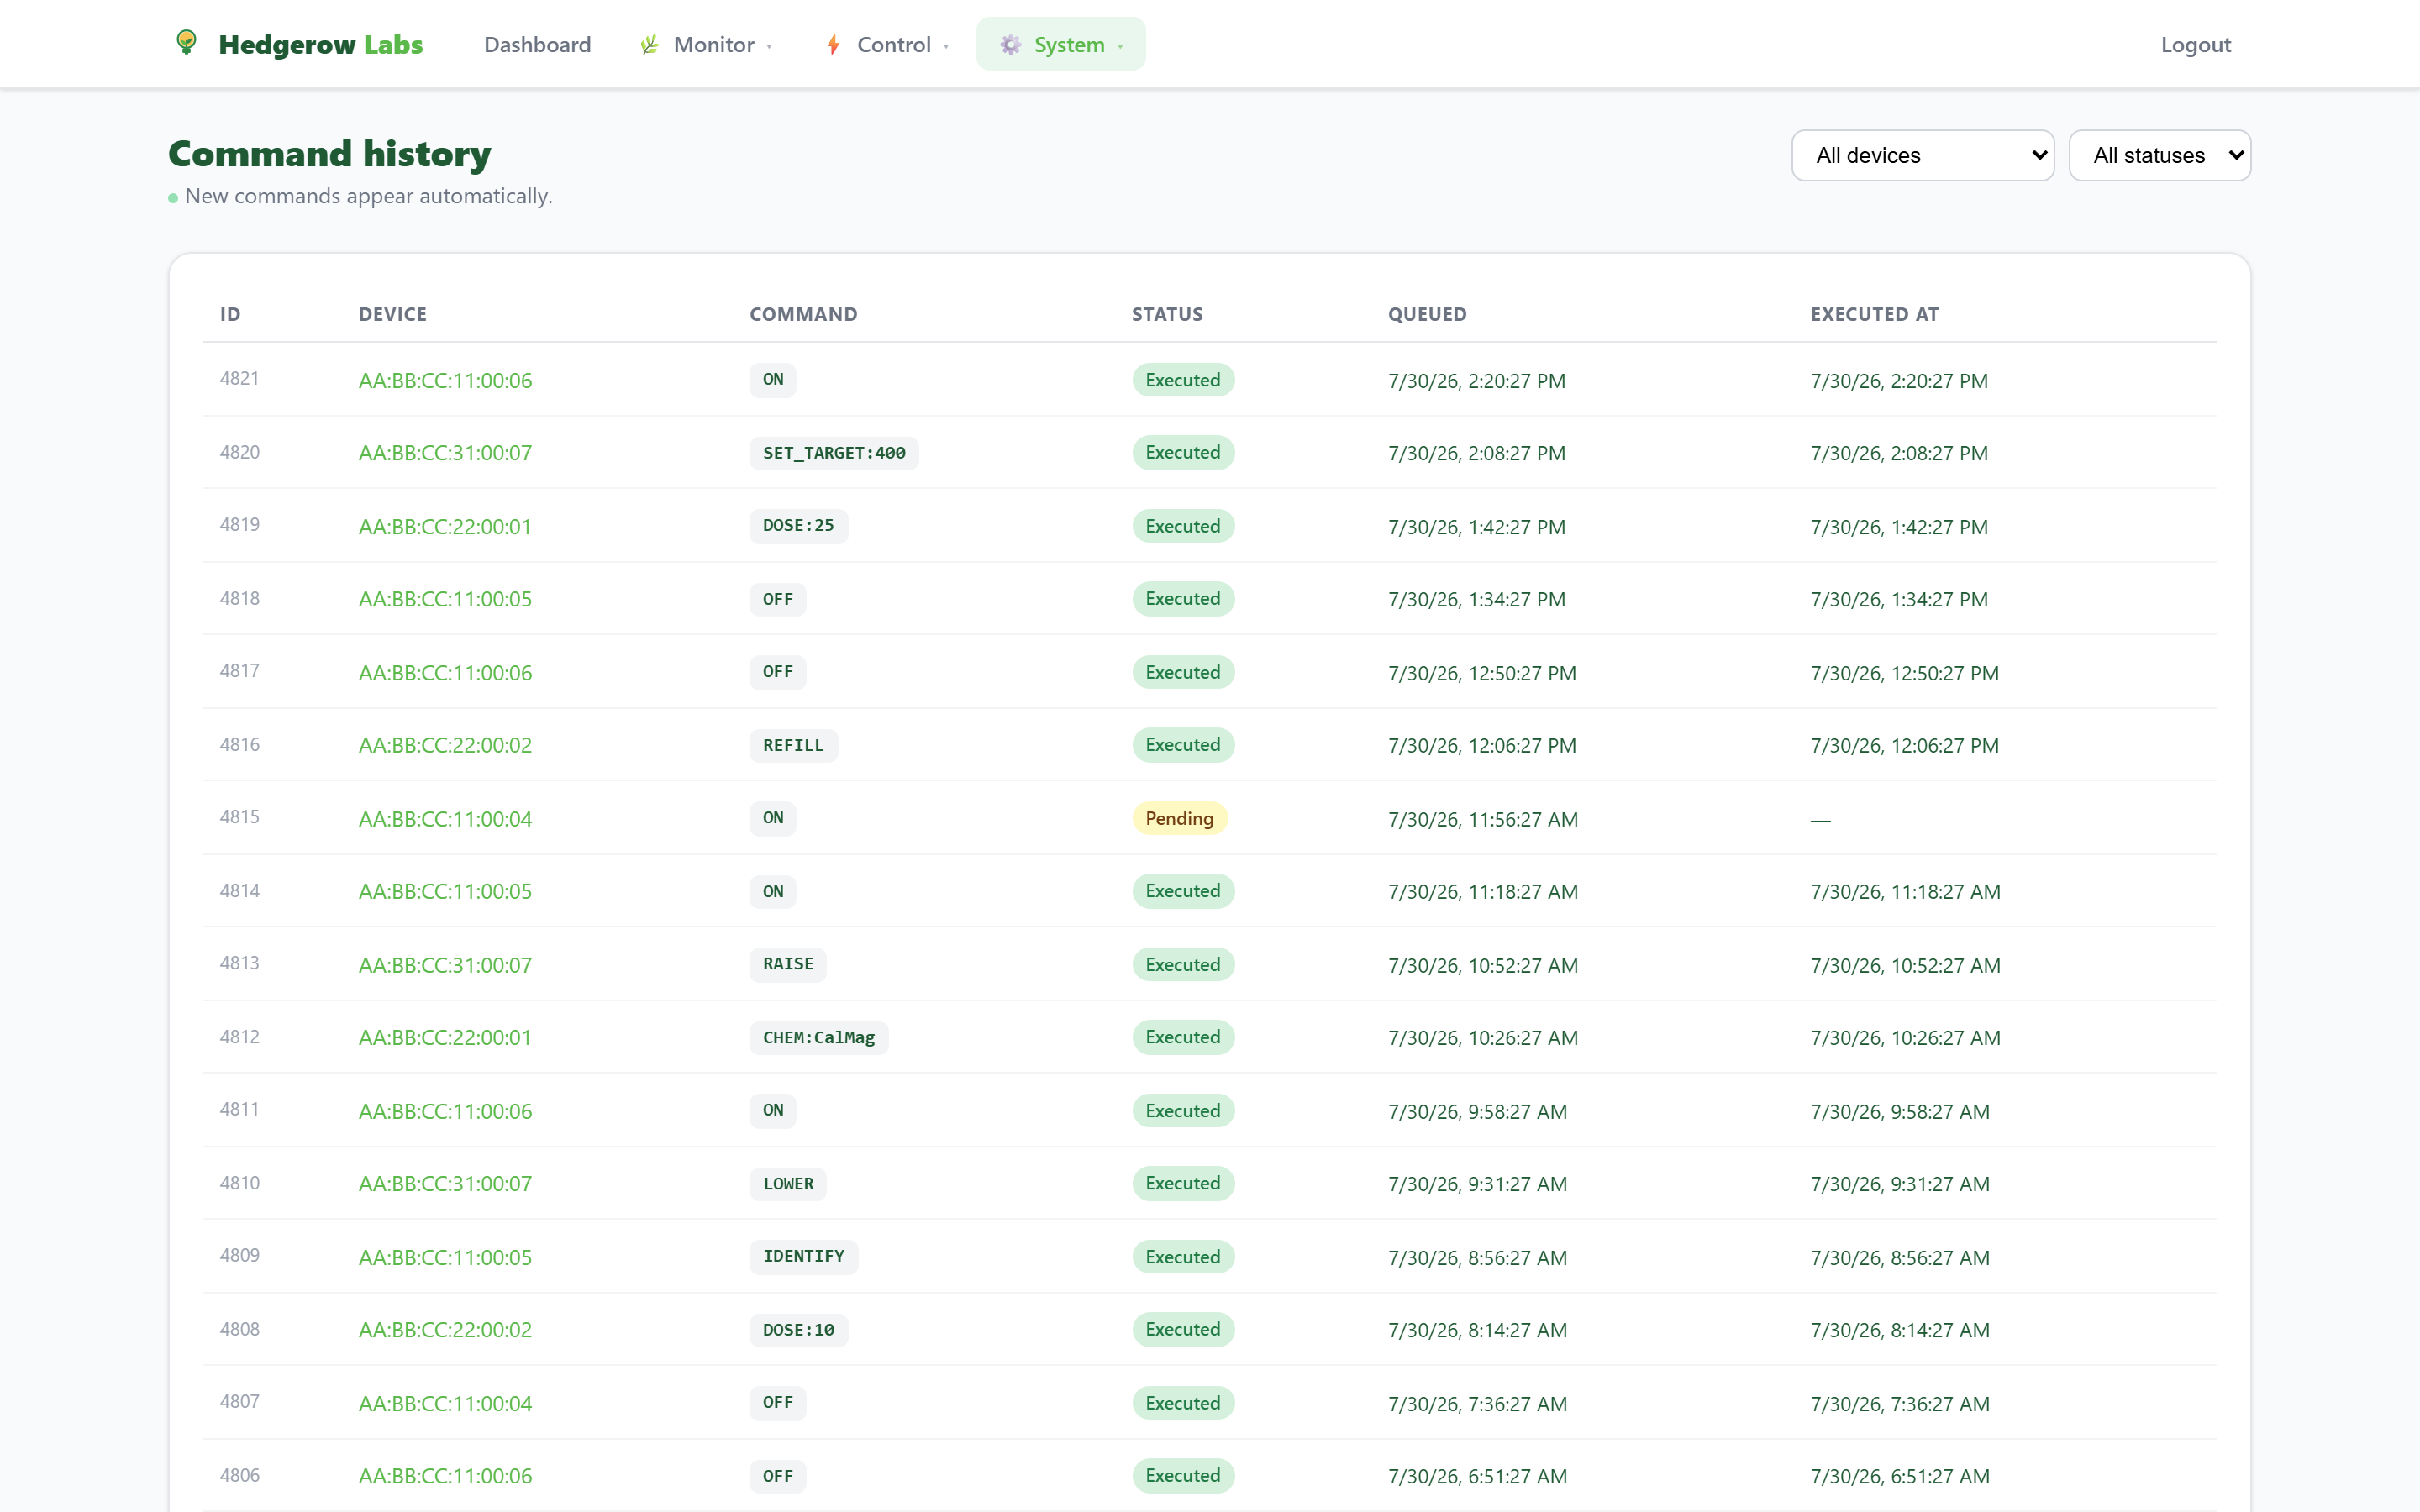
Task: Click queued time 7/30/26, 2:20:27 PM
Action: (1476, 381)
